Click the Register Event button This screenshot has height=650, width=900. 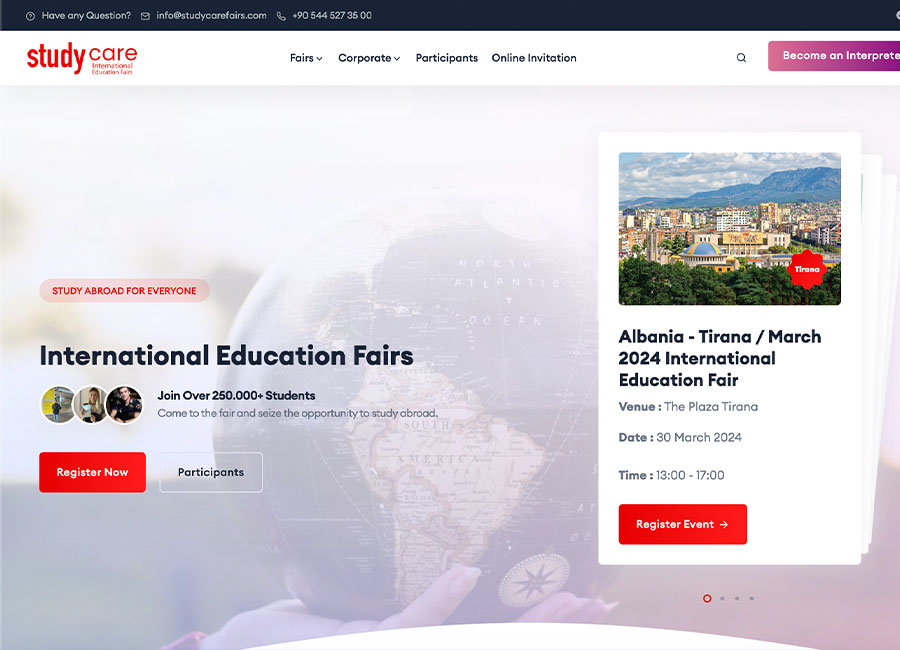pyautogui.click(x=682, y=524)
